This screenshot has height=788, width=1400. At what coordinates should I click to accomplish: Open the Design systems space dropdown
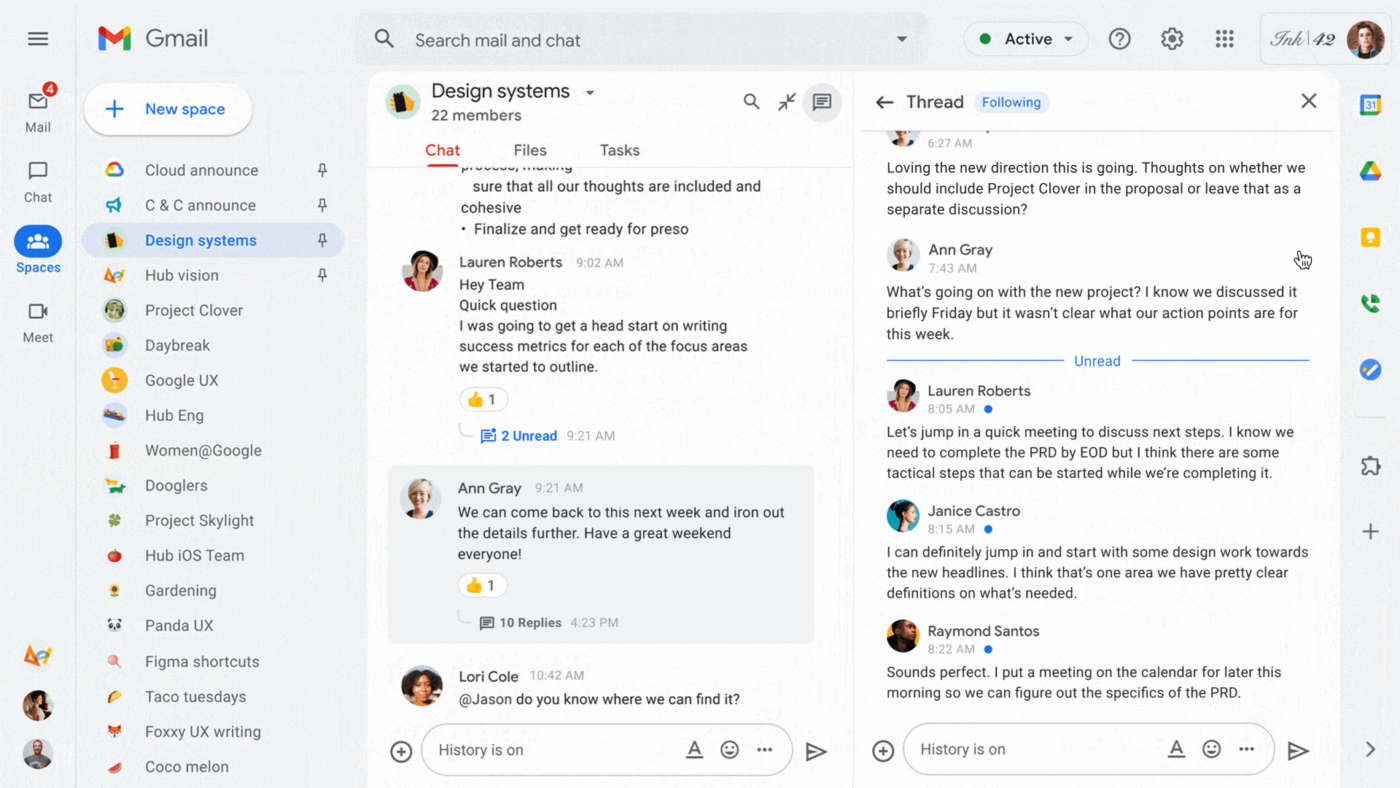click(590, 90)
